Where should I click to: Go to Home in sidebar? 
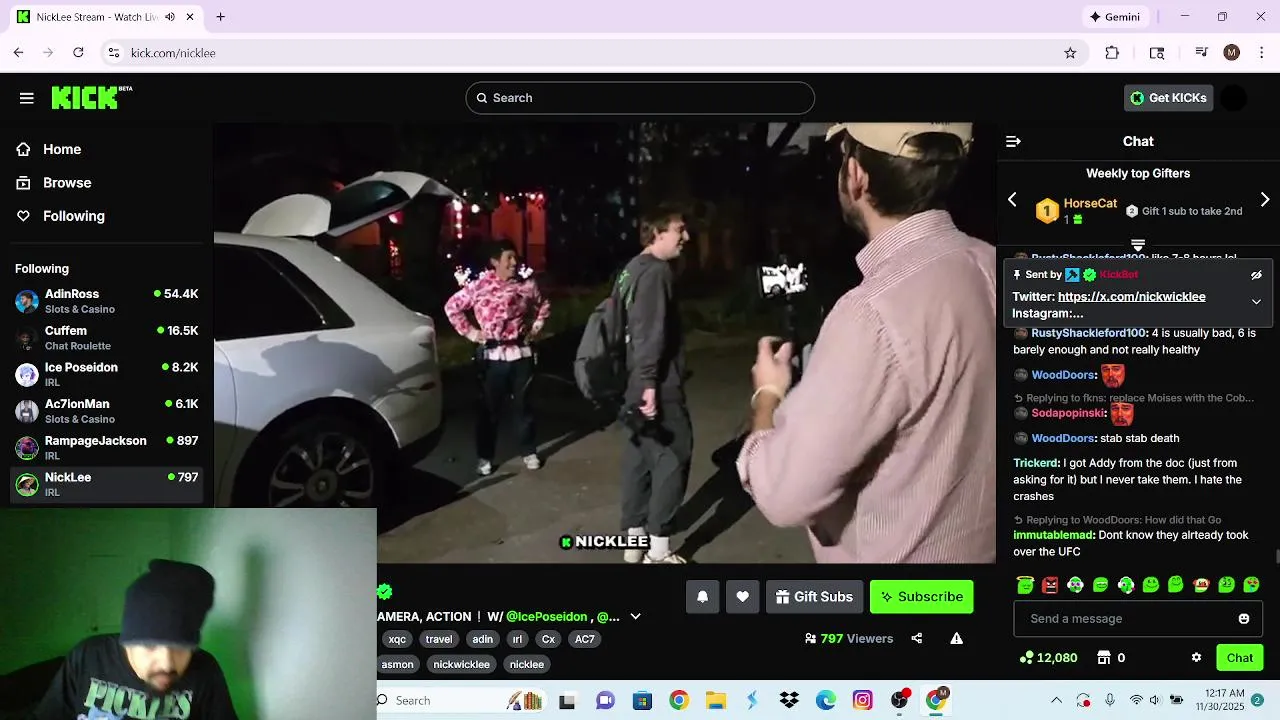tap(62, 149)
